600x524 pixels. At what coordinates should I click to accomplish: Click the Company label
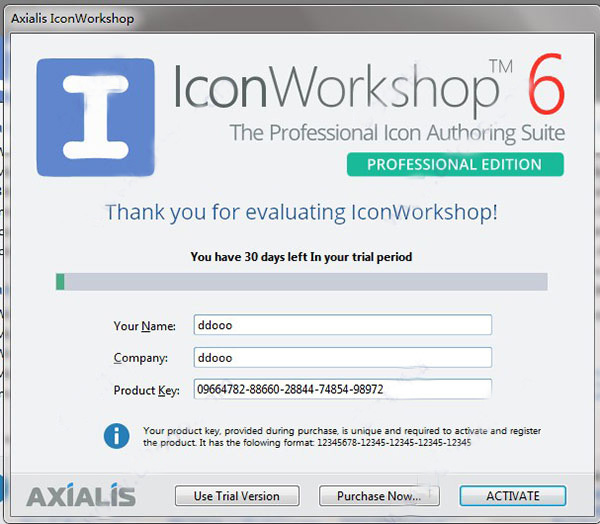click(140, 357)
